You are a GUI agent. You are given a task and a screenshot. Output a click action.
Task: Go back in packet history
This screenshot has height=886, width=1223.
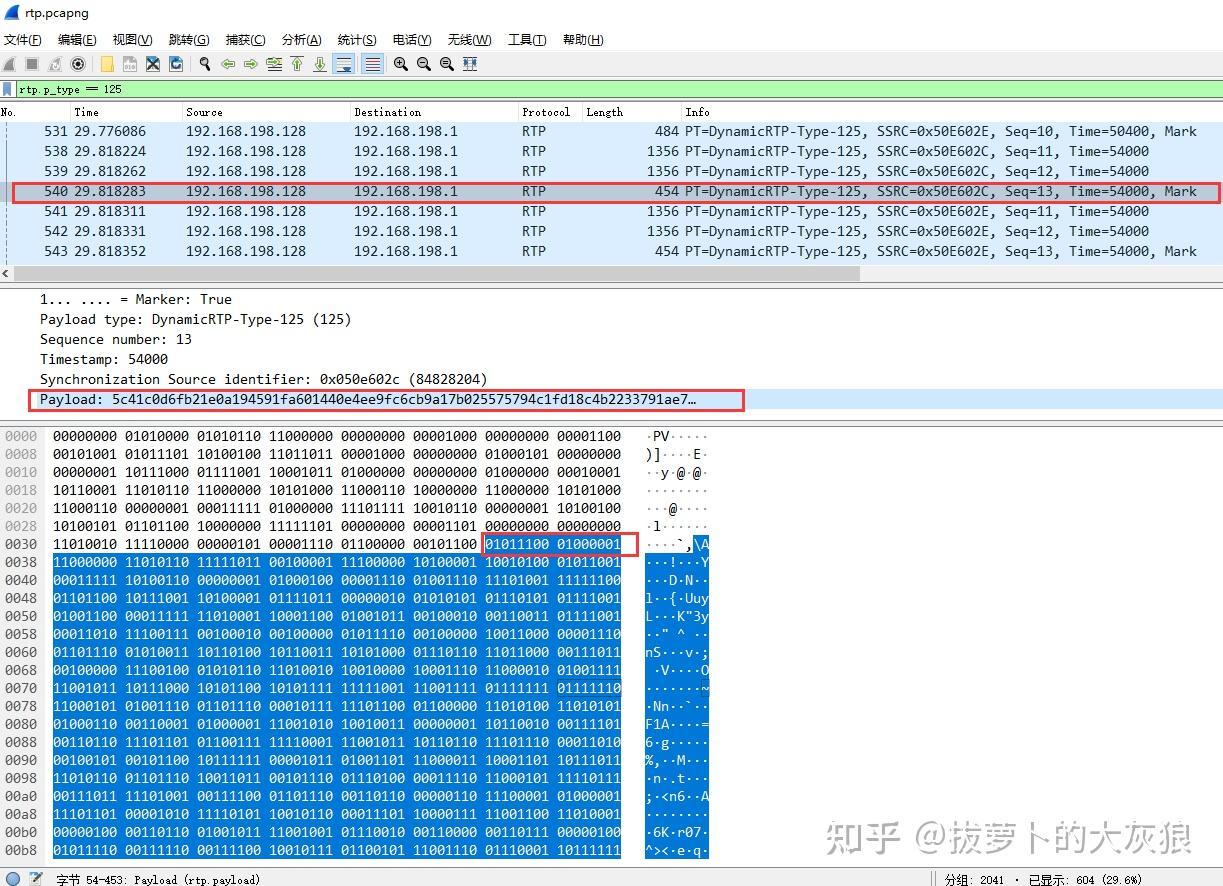pos(228,64)
